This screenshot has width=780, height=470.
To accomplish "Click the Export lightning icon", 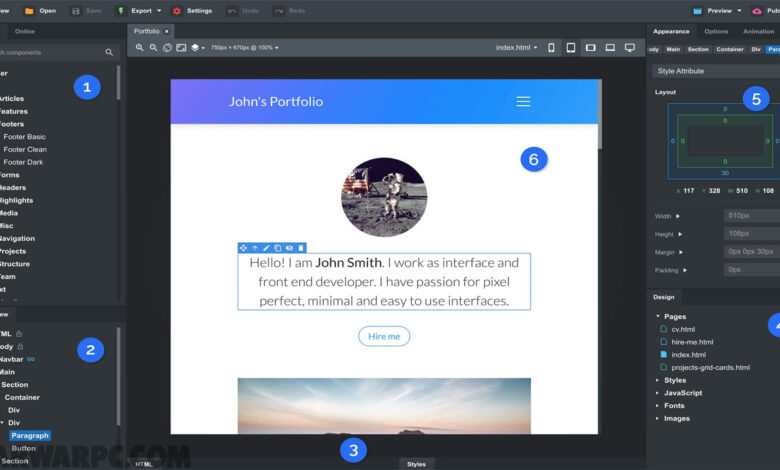I will (121, 11).
